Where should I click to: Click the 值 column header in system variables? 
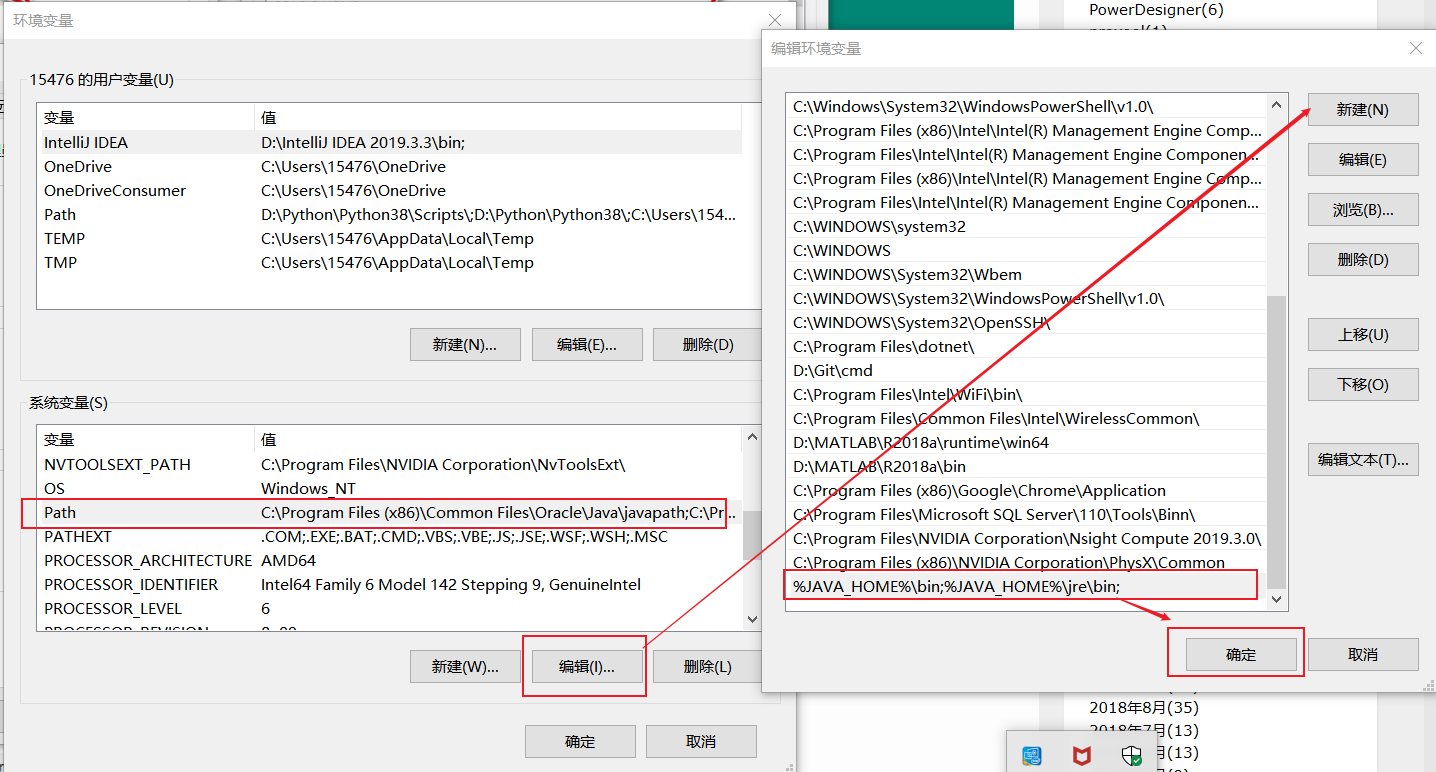coord(498,440)
